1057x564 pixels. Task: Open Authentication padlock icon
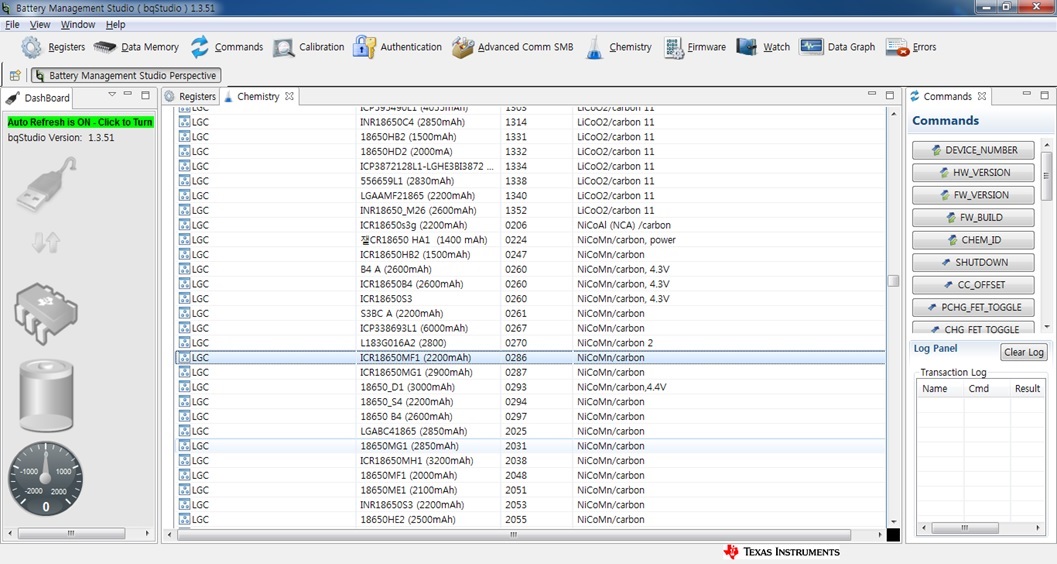click(x=364, y=47)
